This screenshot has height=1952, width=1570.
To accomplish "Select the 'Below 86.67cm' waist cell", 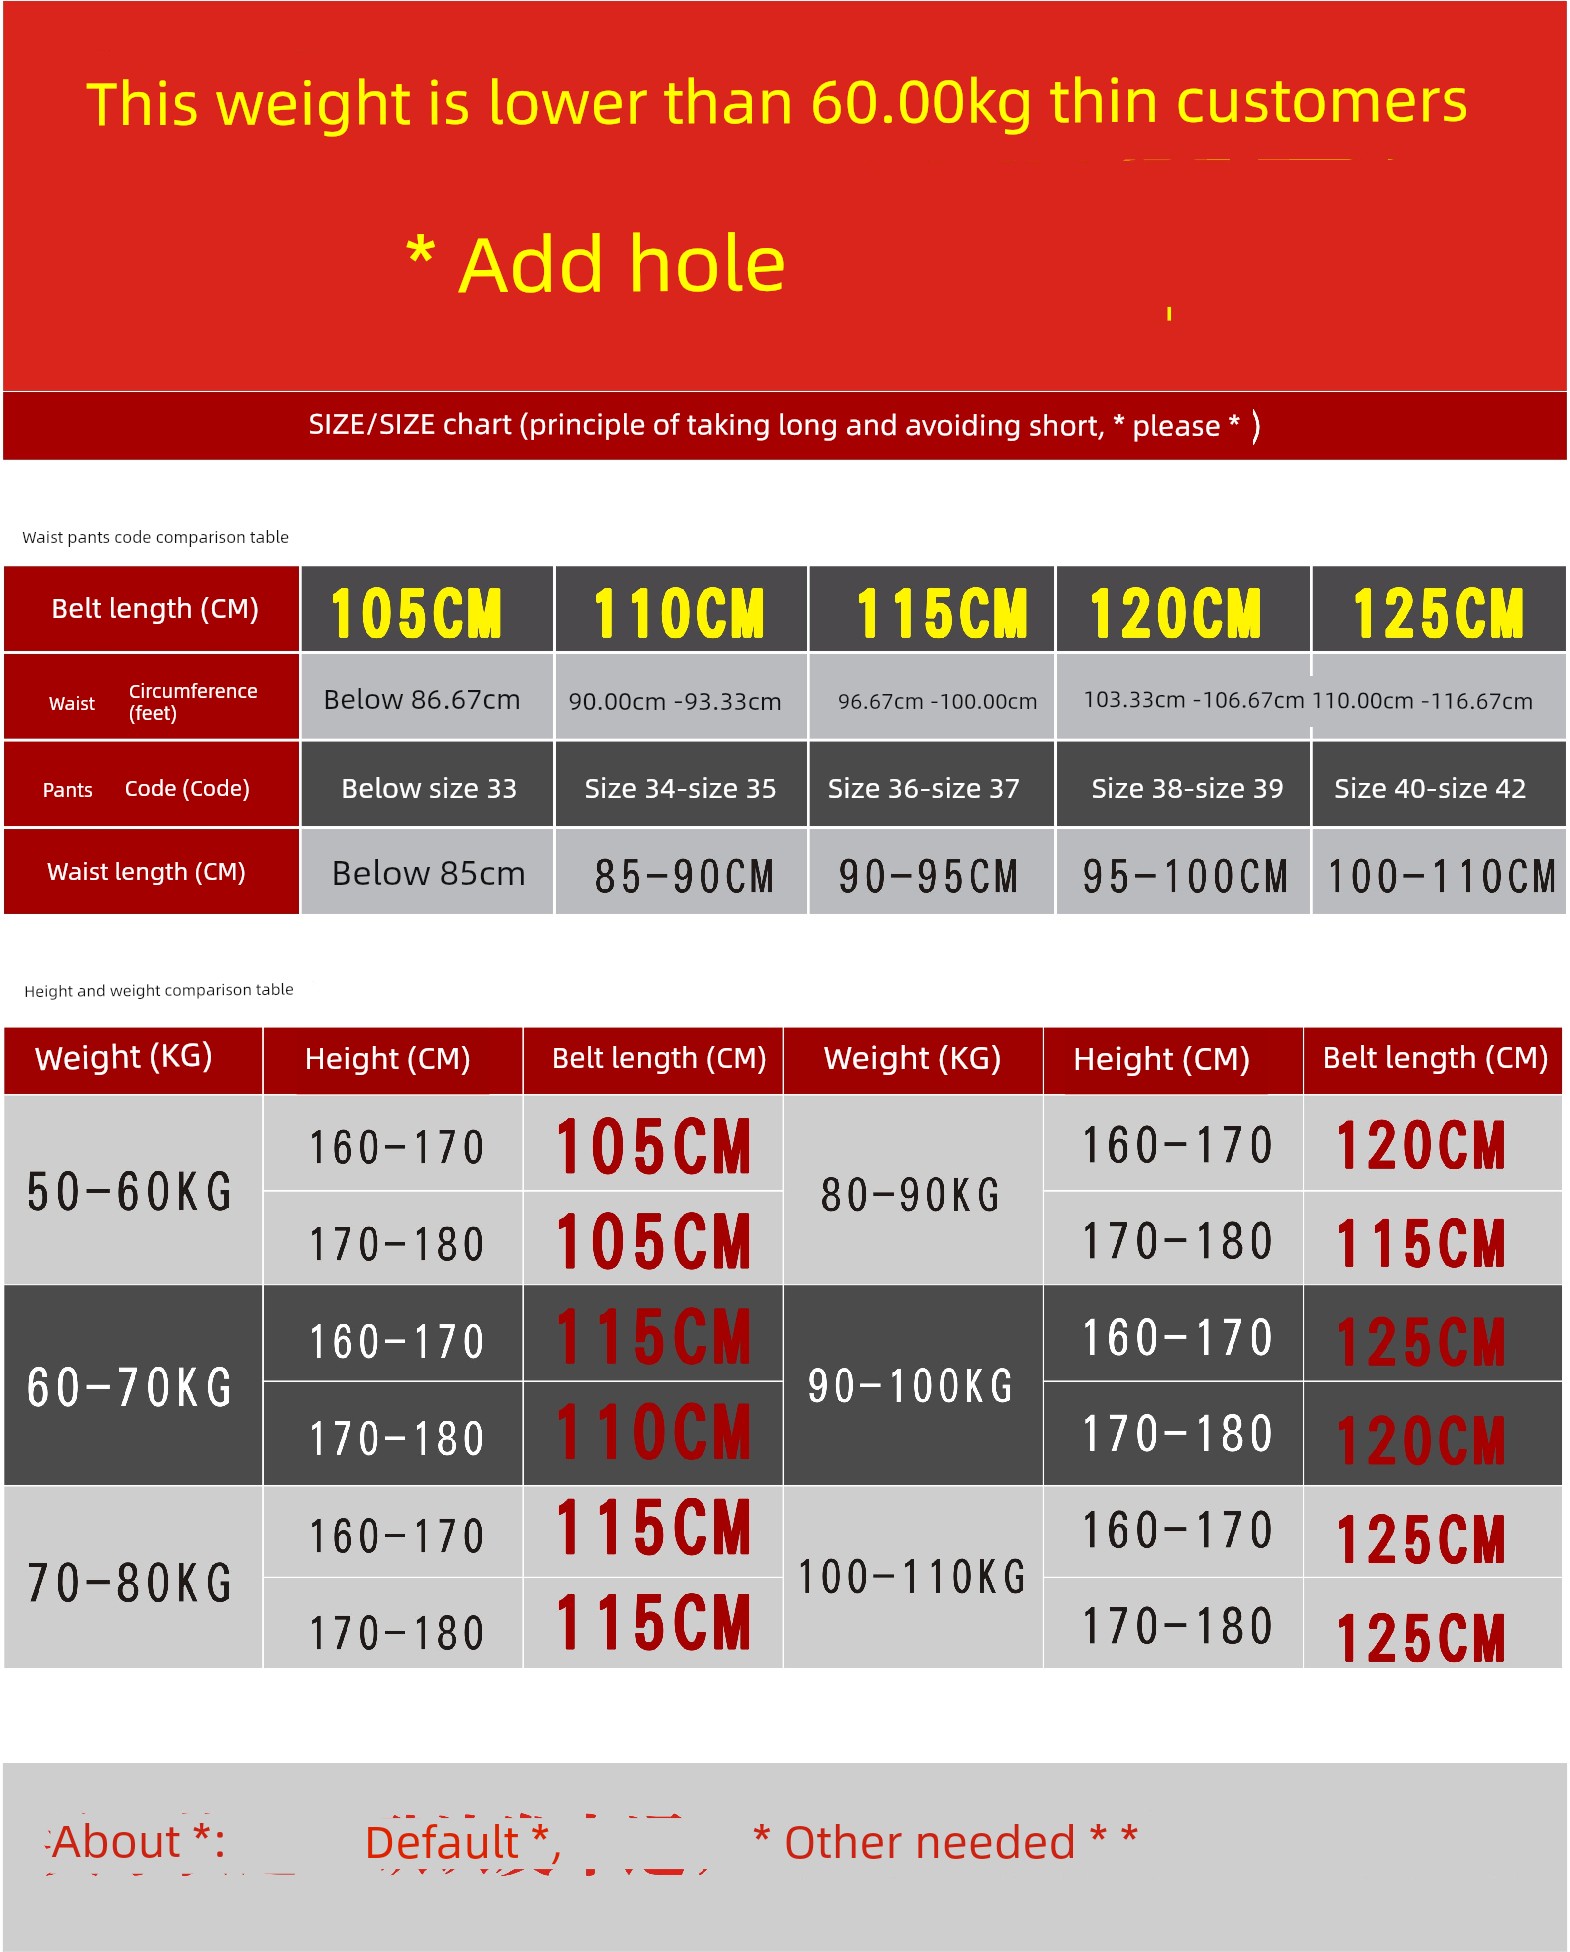I will [422, 699].
